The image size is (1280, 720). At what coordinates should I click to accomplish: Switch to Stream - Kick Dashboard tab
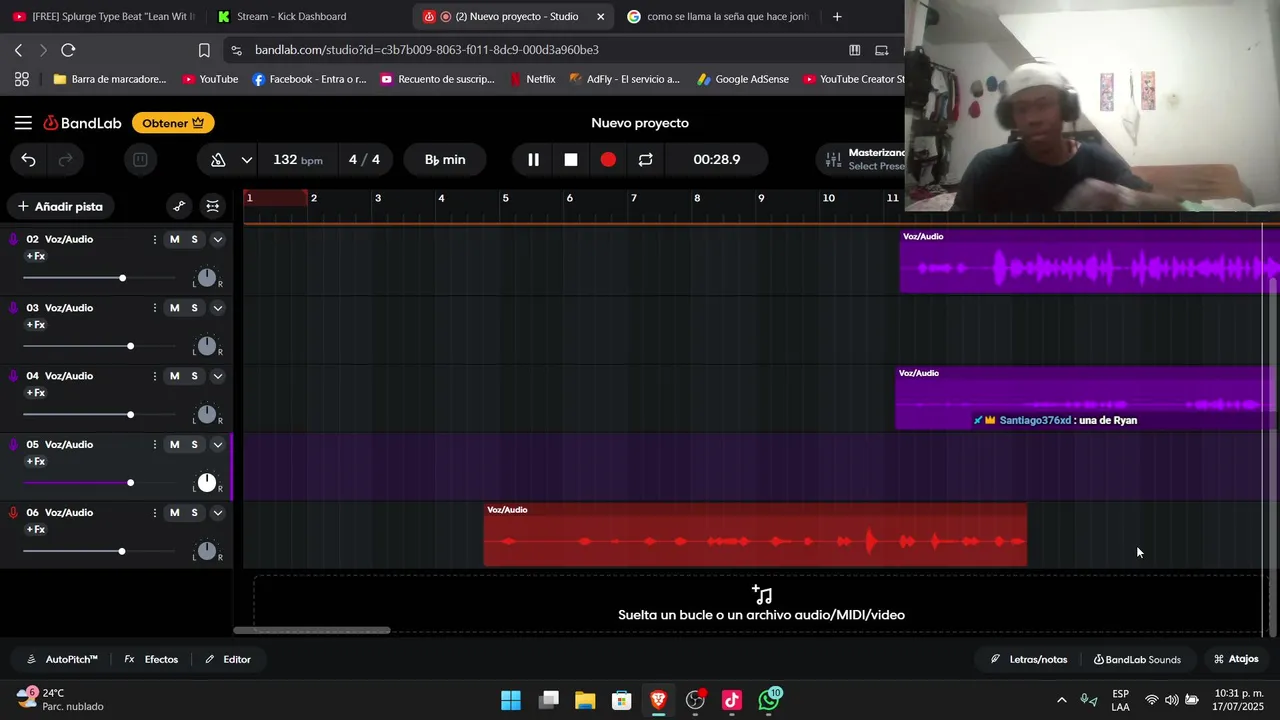pyautogui.click(x=307, y=16)
